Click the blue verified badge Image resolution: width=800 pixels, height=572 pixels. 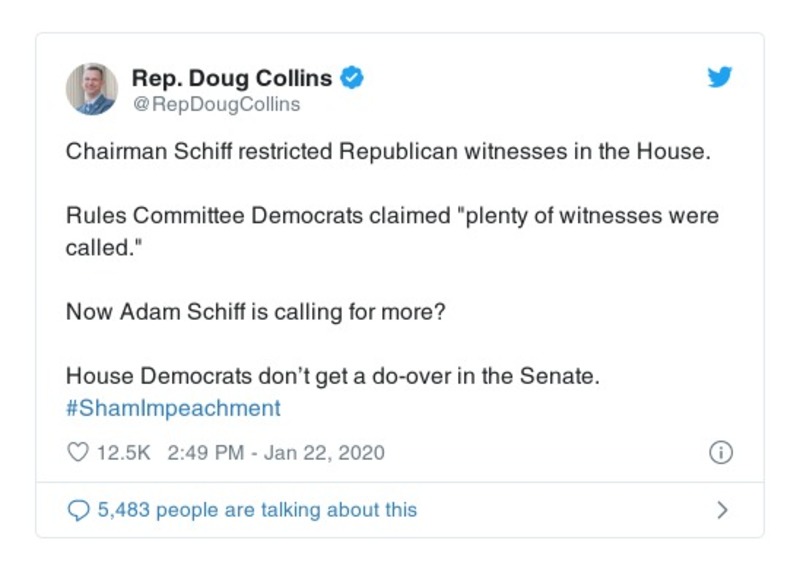click(x=352, y=78)
